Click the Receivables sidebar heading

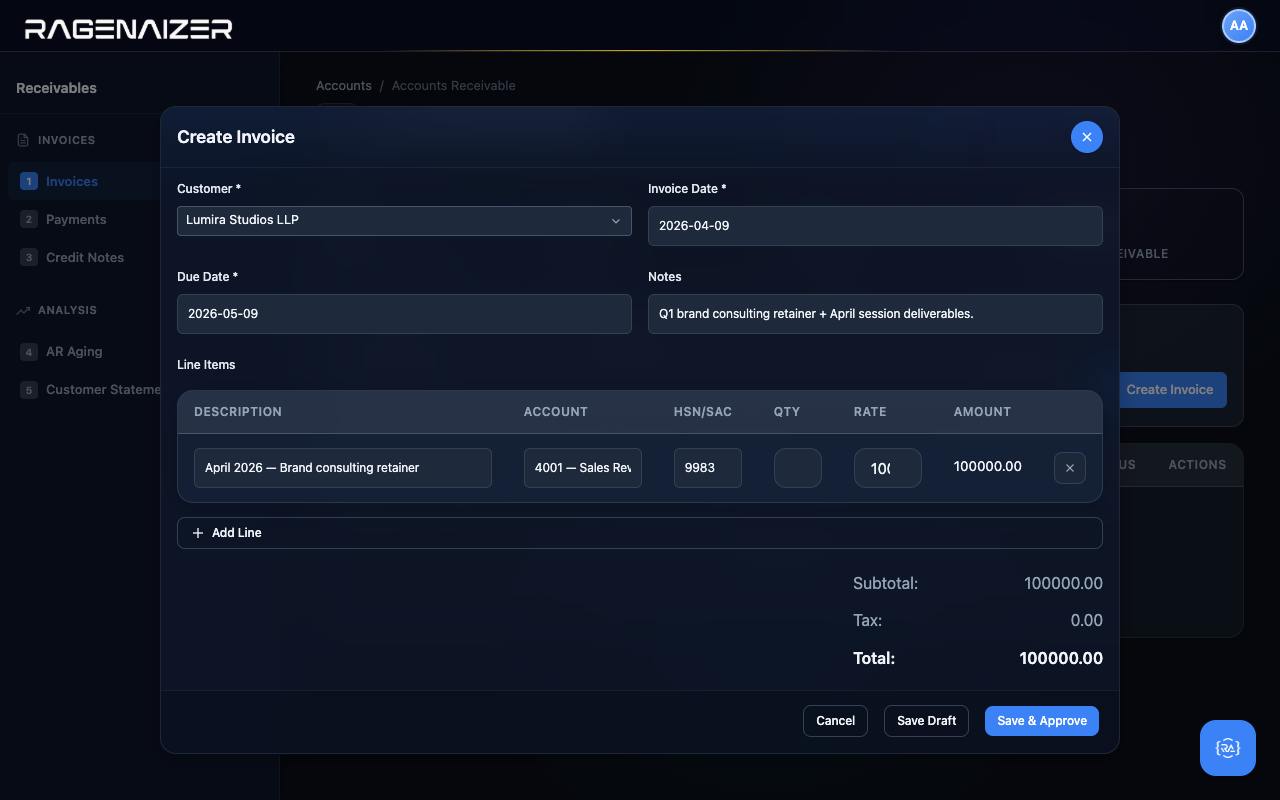pyautogui.click(x=57, y=88)
